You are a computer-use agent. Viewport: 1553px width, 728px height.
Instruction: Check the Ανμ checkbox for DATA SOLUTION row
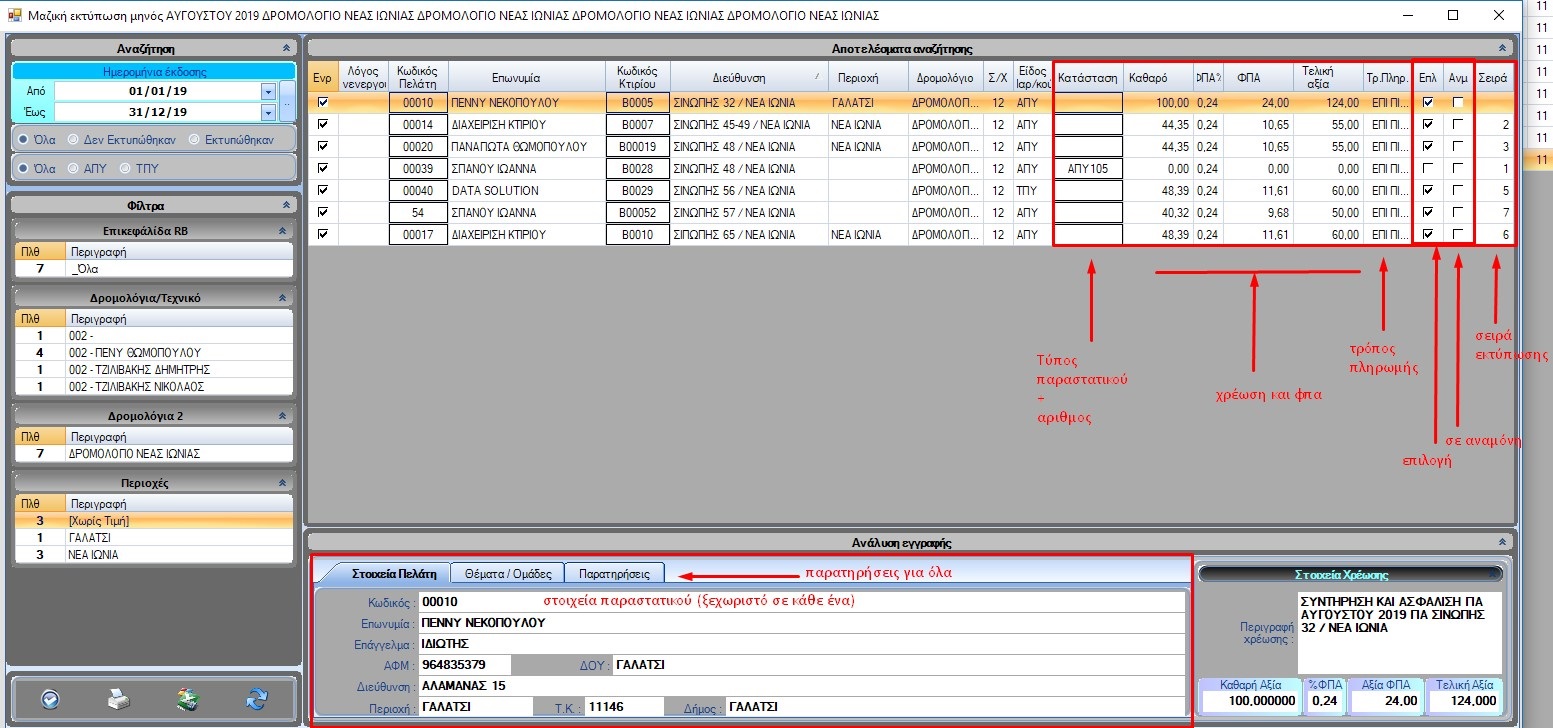click(x=1458, y=190)
